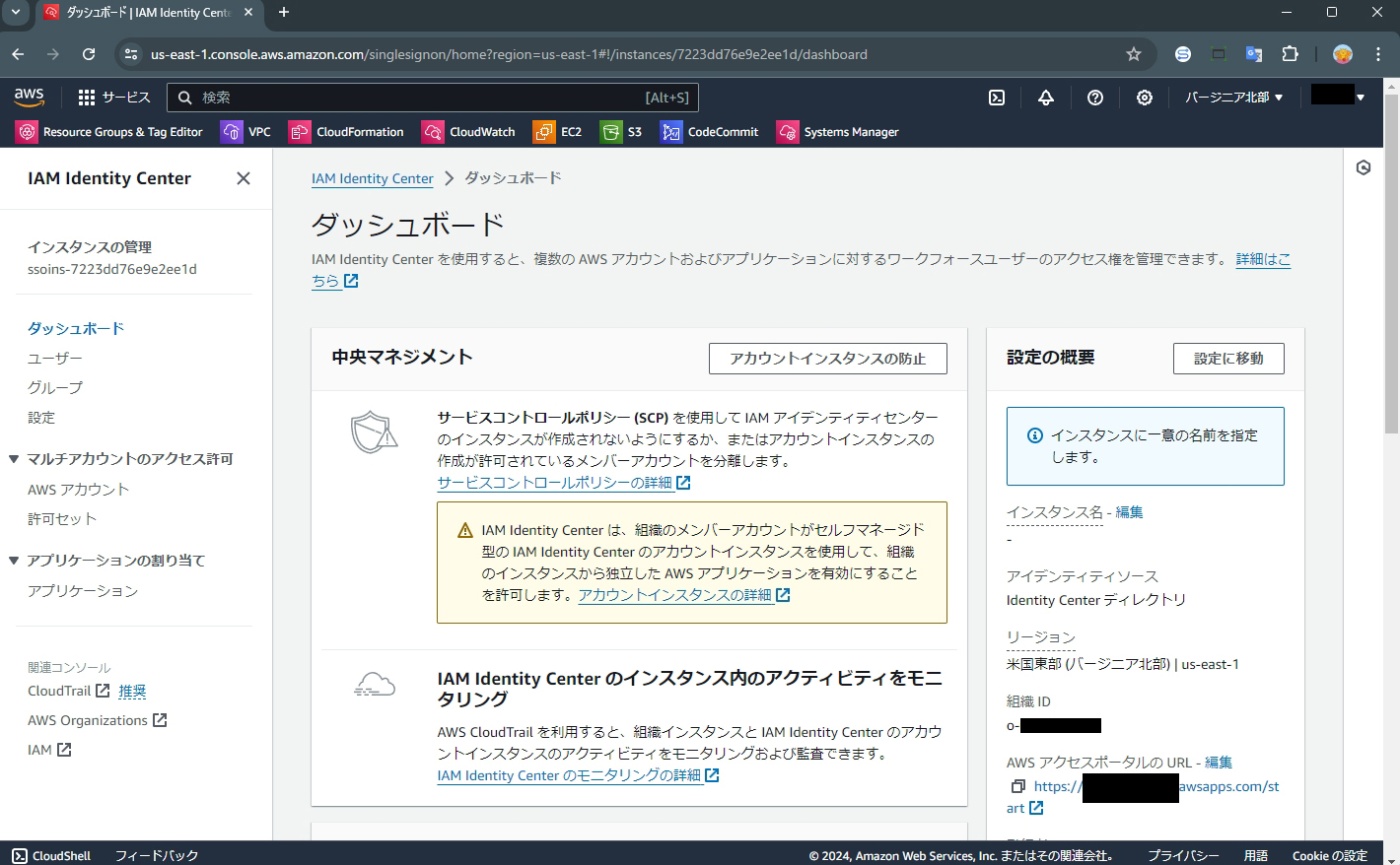Reload the browser page
This screenshot has width=1400, height=865.
pyautogui.click(x=89, y=54)
